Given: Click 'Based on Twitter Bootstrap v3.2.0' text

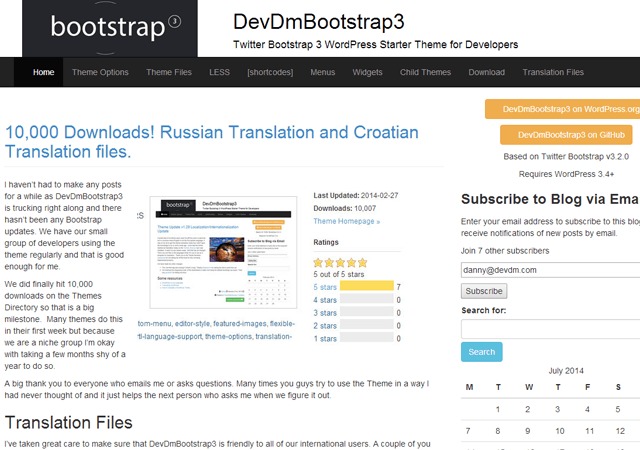Looking at the screenshot, I should [x=566, y=156].
